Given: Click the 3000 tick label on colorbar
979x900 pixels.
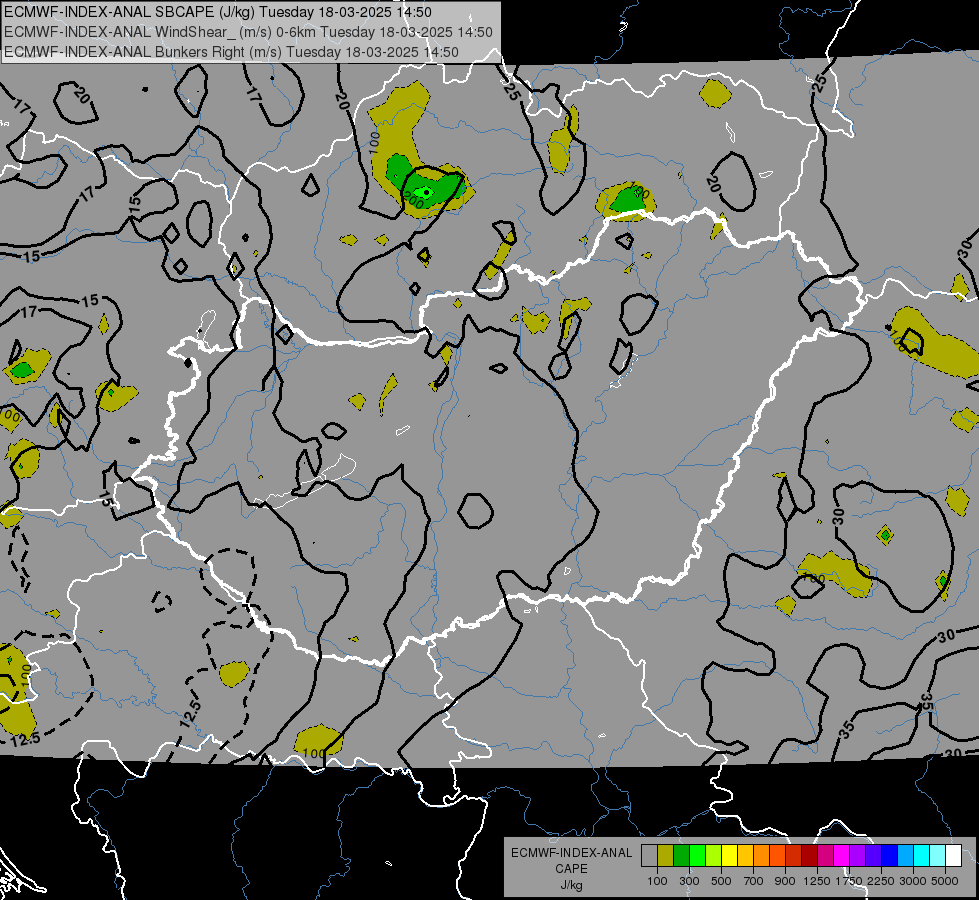Looking at the screenshot, I should 913,881.
